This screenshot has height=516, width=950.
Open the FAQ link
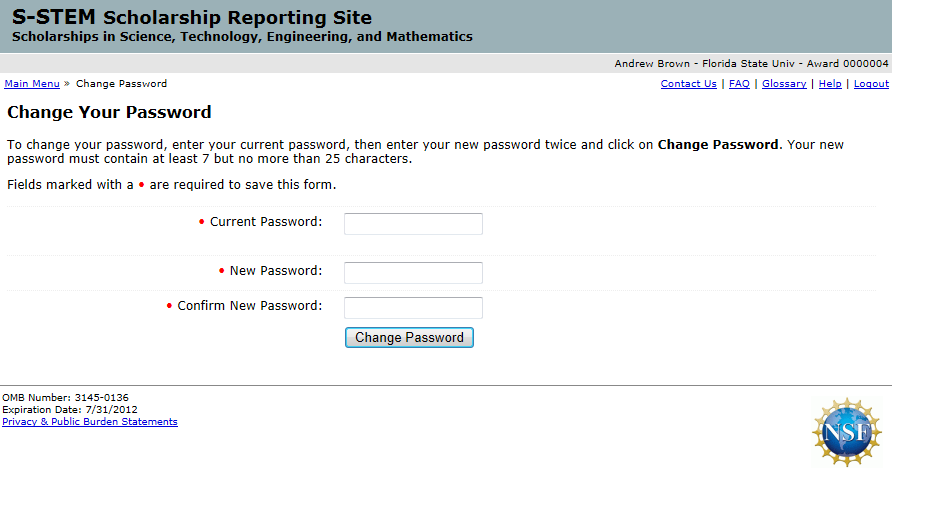[739, 84]
